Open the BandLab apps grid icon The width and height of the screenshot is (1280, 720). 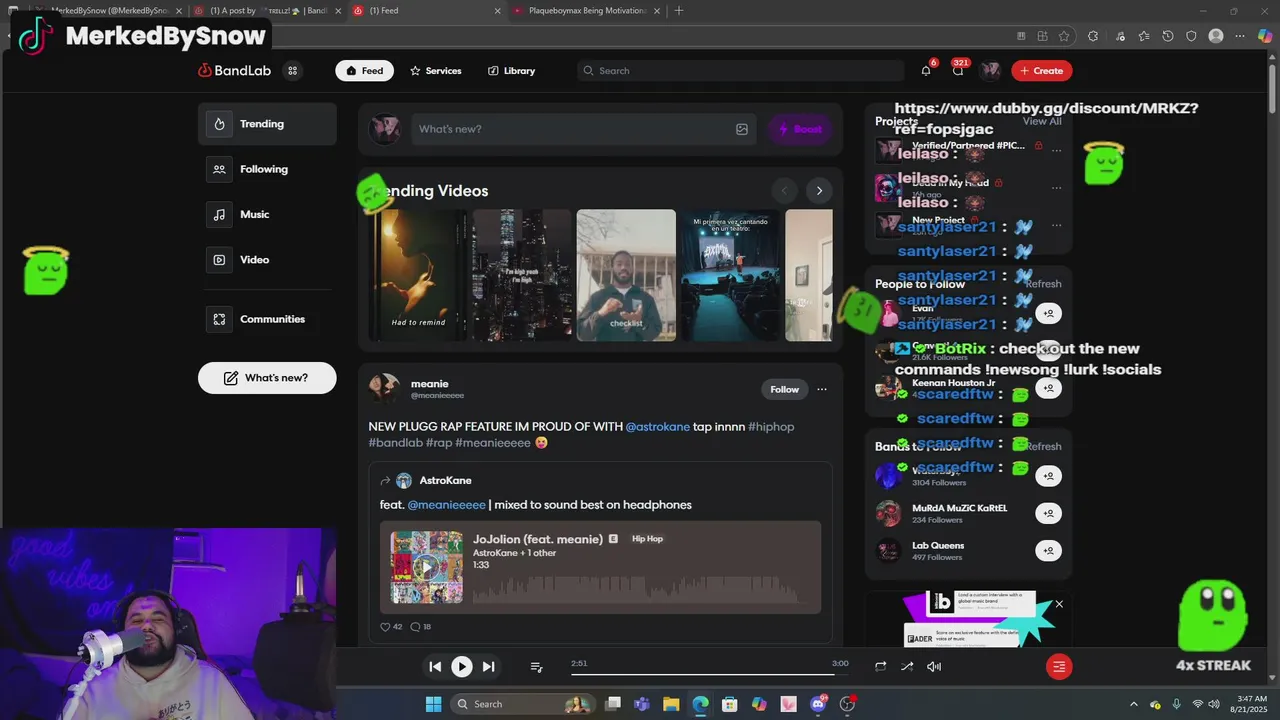tap(292, 71)
